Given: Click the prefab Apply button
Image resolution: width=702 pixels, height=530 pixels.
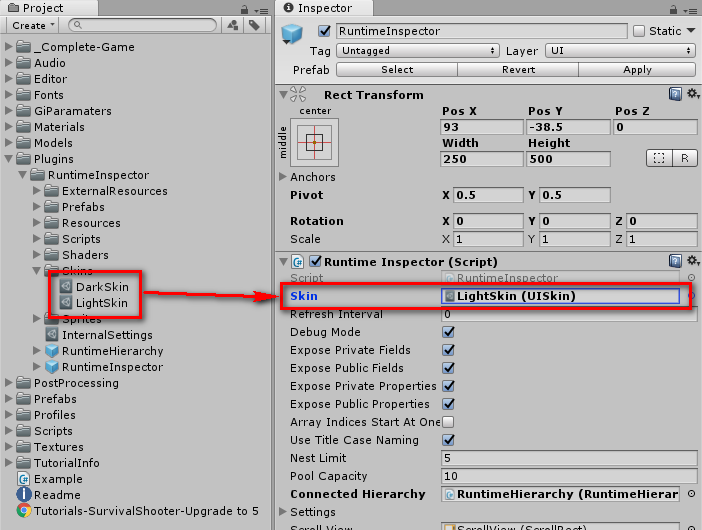Looking at the screenshot, I should (637, 69).
